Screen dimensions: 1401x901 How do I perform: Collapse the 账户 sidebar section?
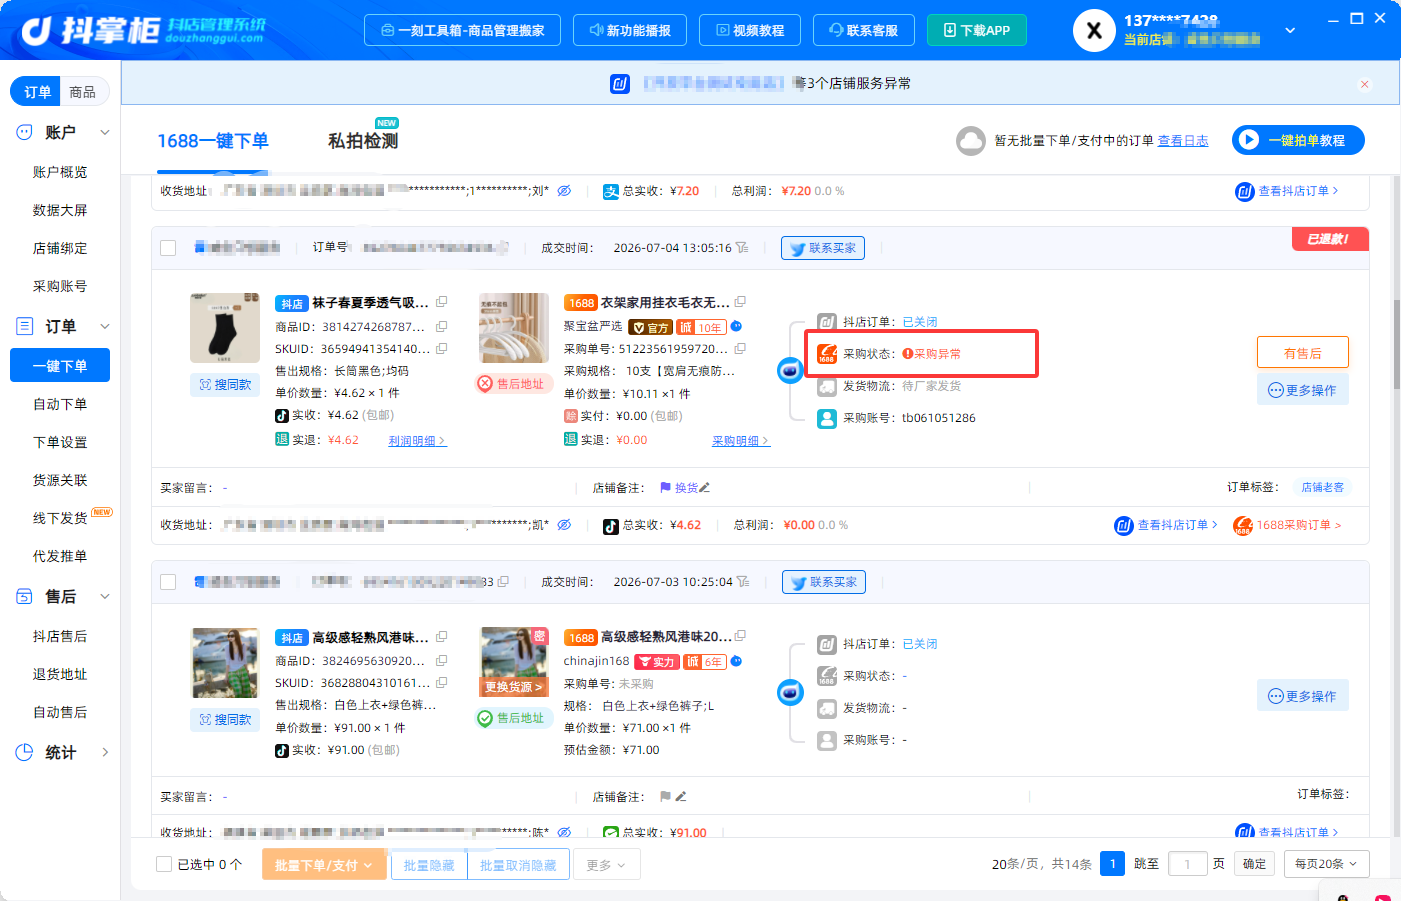(104, 132)
